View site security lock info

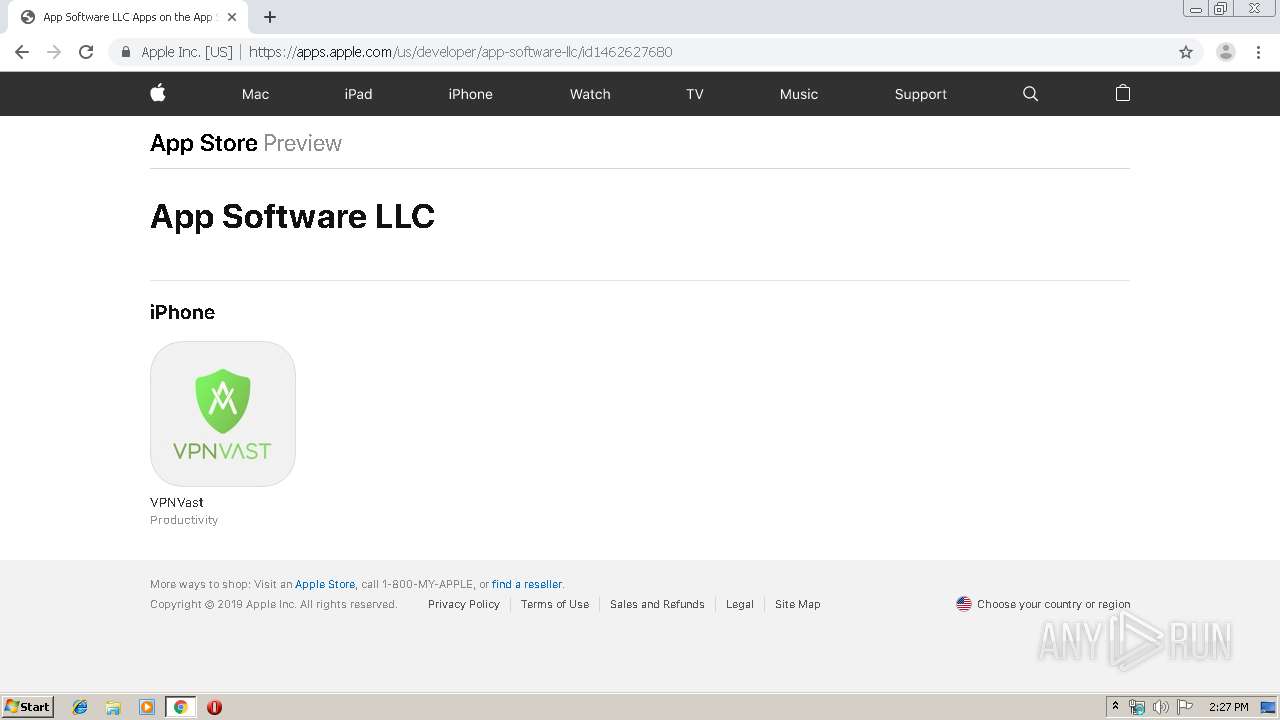click(x=125, y=52)
